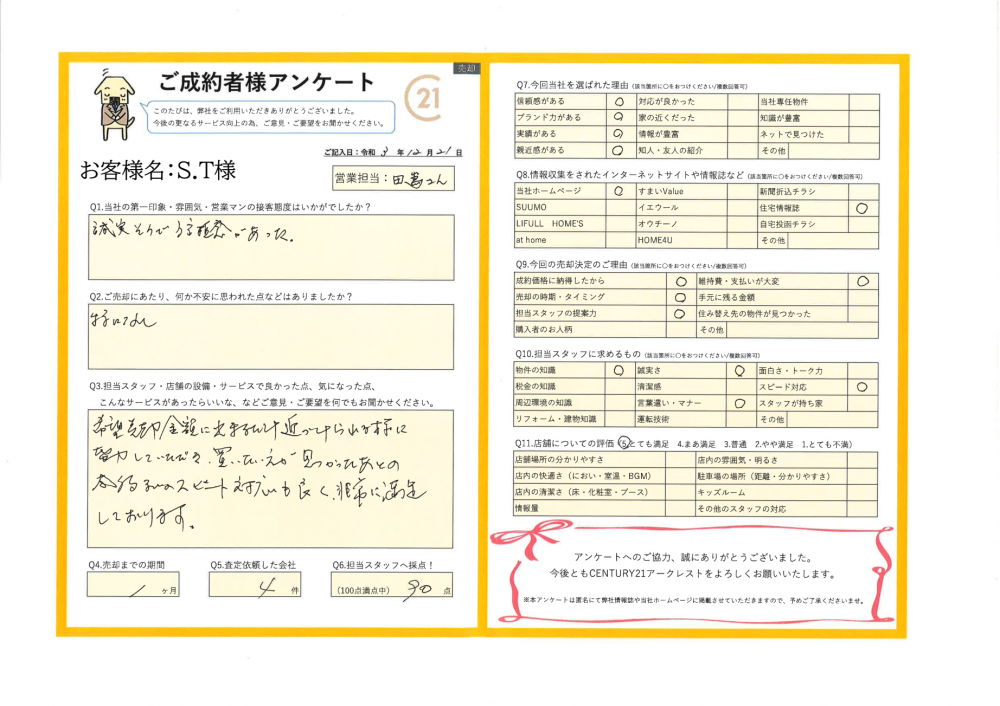Click the Century 21 logo
The width and height of the screenshot is (1000, 706).
425,97
